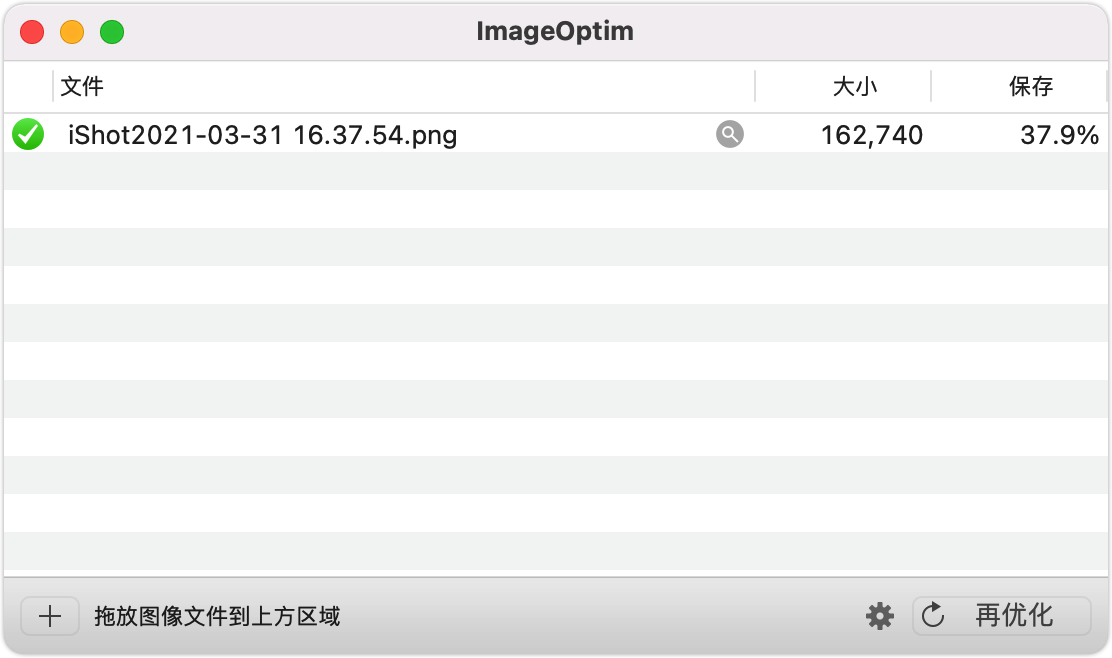Open the gear preferences icon
The width and height of the screenshot is (1112, 658).
(880, 616)
